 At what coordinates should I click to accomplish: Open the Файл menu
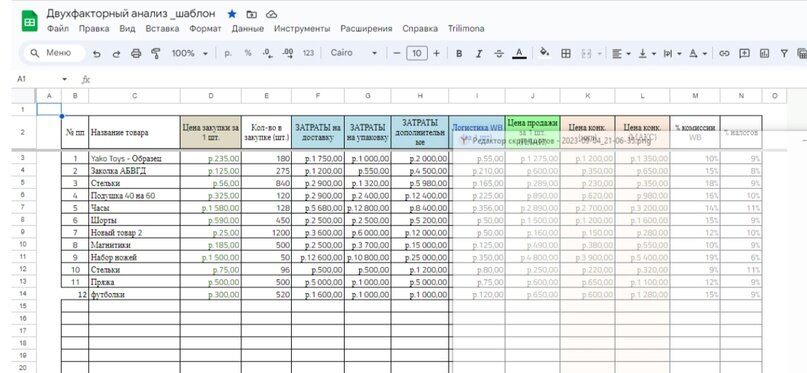[x=58, y=29]
